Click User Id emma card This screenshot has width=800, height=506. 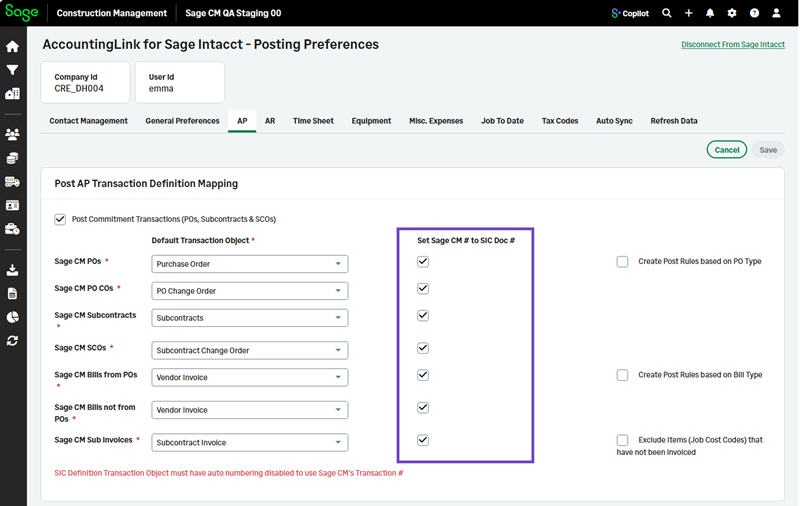tap(180, 83)
